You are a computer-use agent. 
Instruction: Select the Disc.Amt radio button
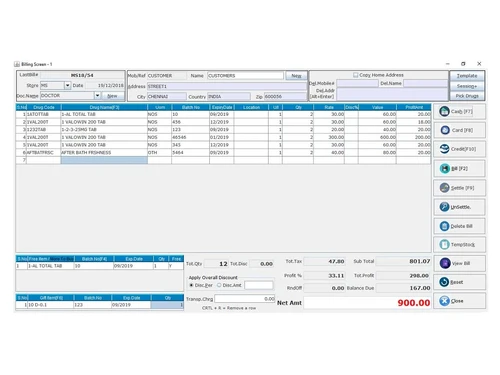(x=219, y=285)
